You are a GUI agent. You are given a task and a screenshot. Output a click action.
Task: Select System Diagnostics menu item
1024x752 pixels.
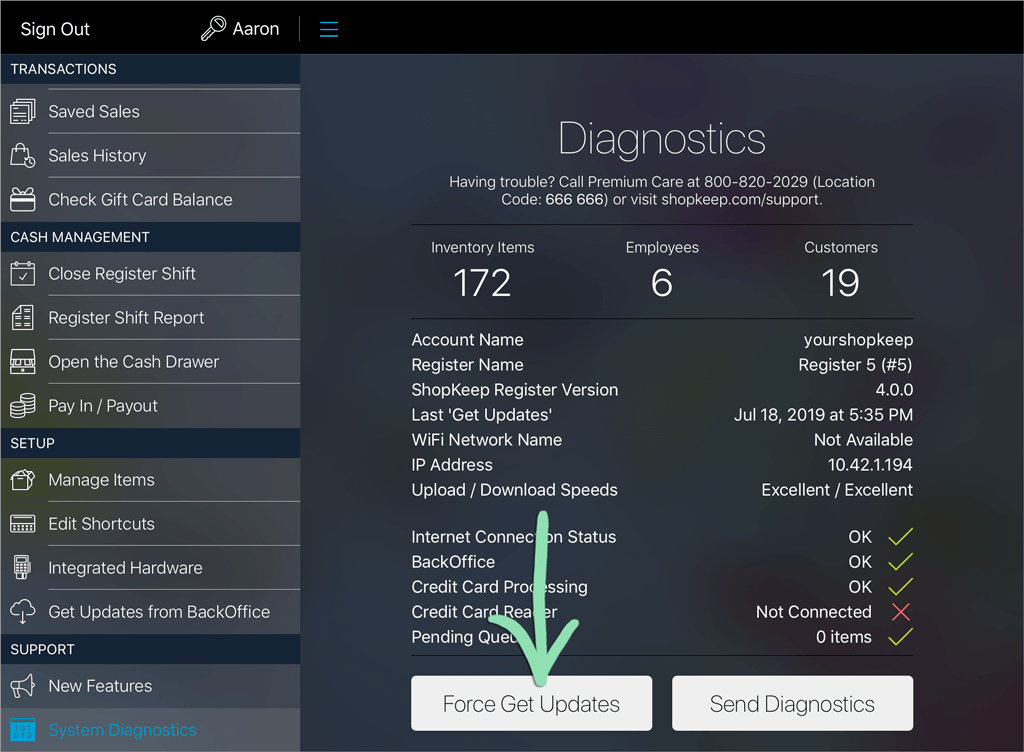(151, 730)
